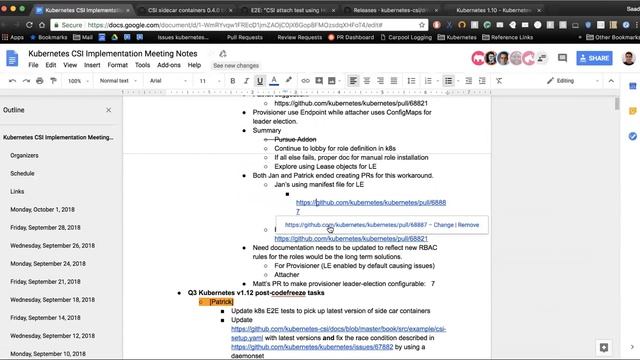Image resolution: width=640 pixels, height=360 pixels.
Task: Open the File menu
Action: tap(33, 65)
